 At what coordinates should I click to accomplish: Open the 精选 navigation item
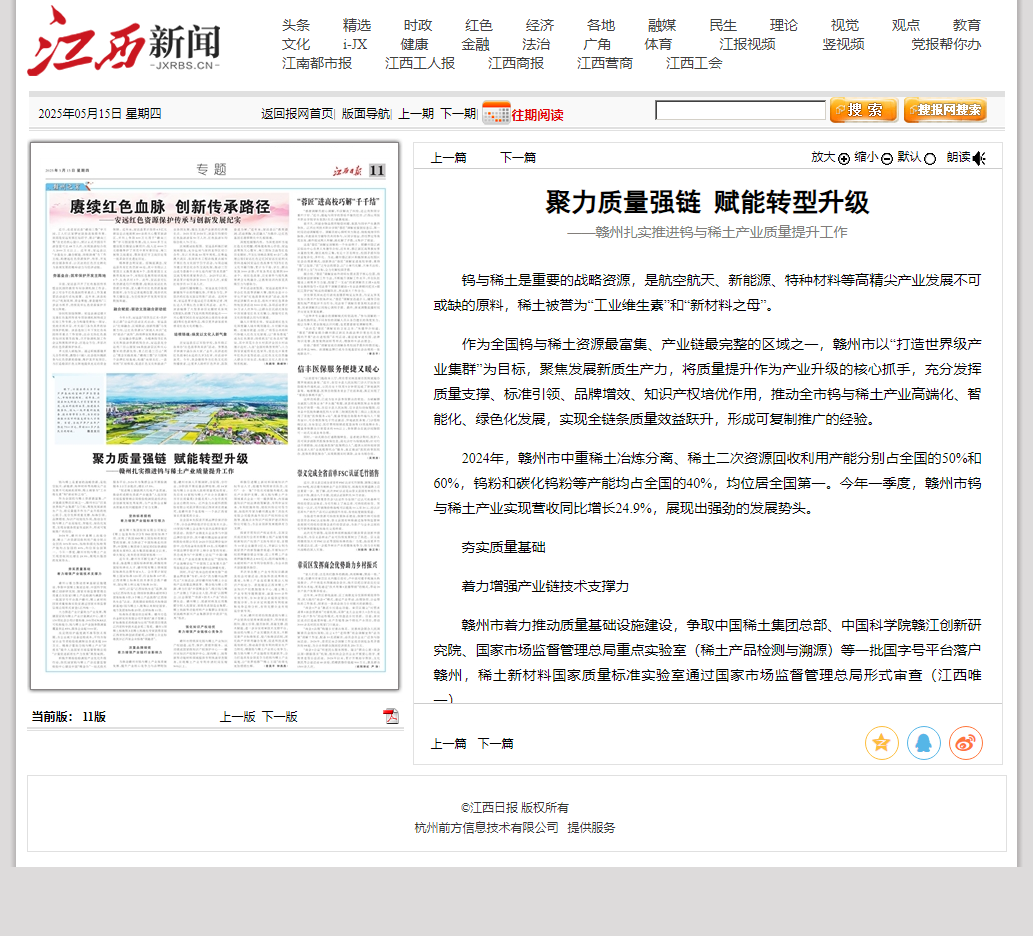click(357, 26)
